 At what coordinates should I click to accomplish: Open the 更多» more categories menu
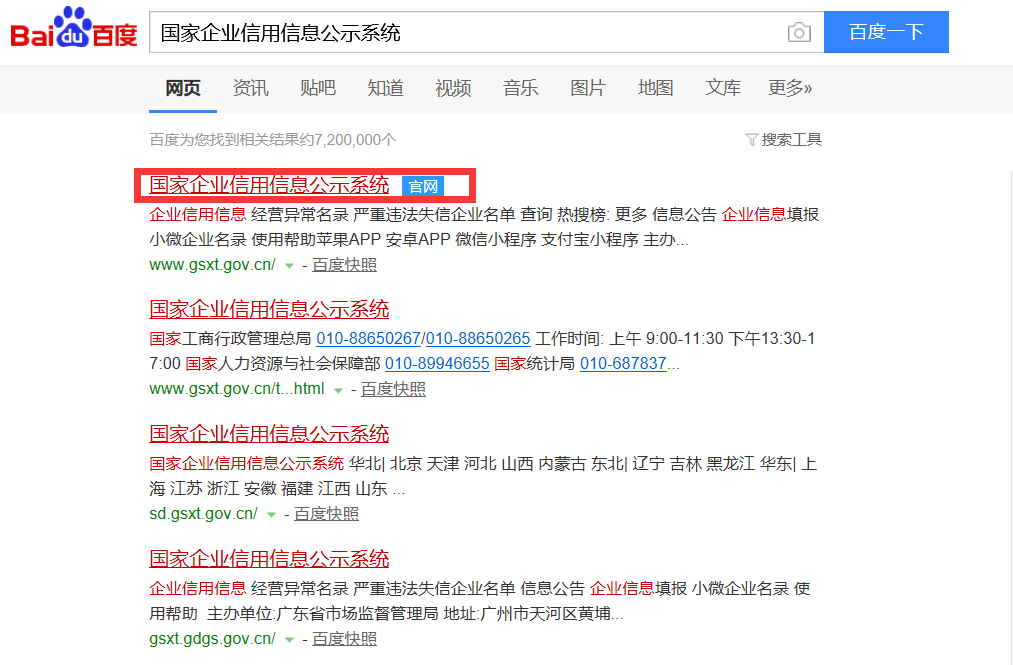(789, 88)
